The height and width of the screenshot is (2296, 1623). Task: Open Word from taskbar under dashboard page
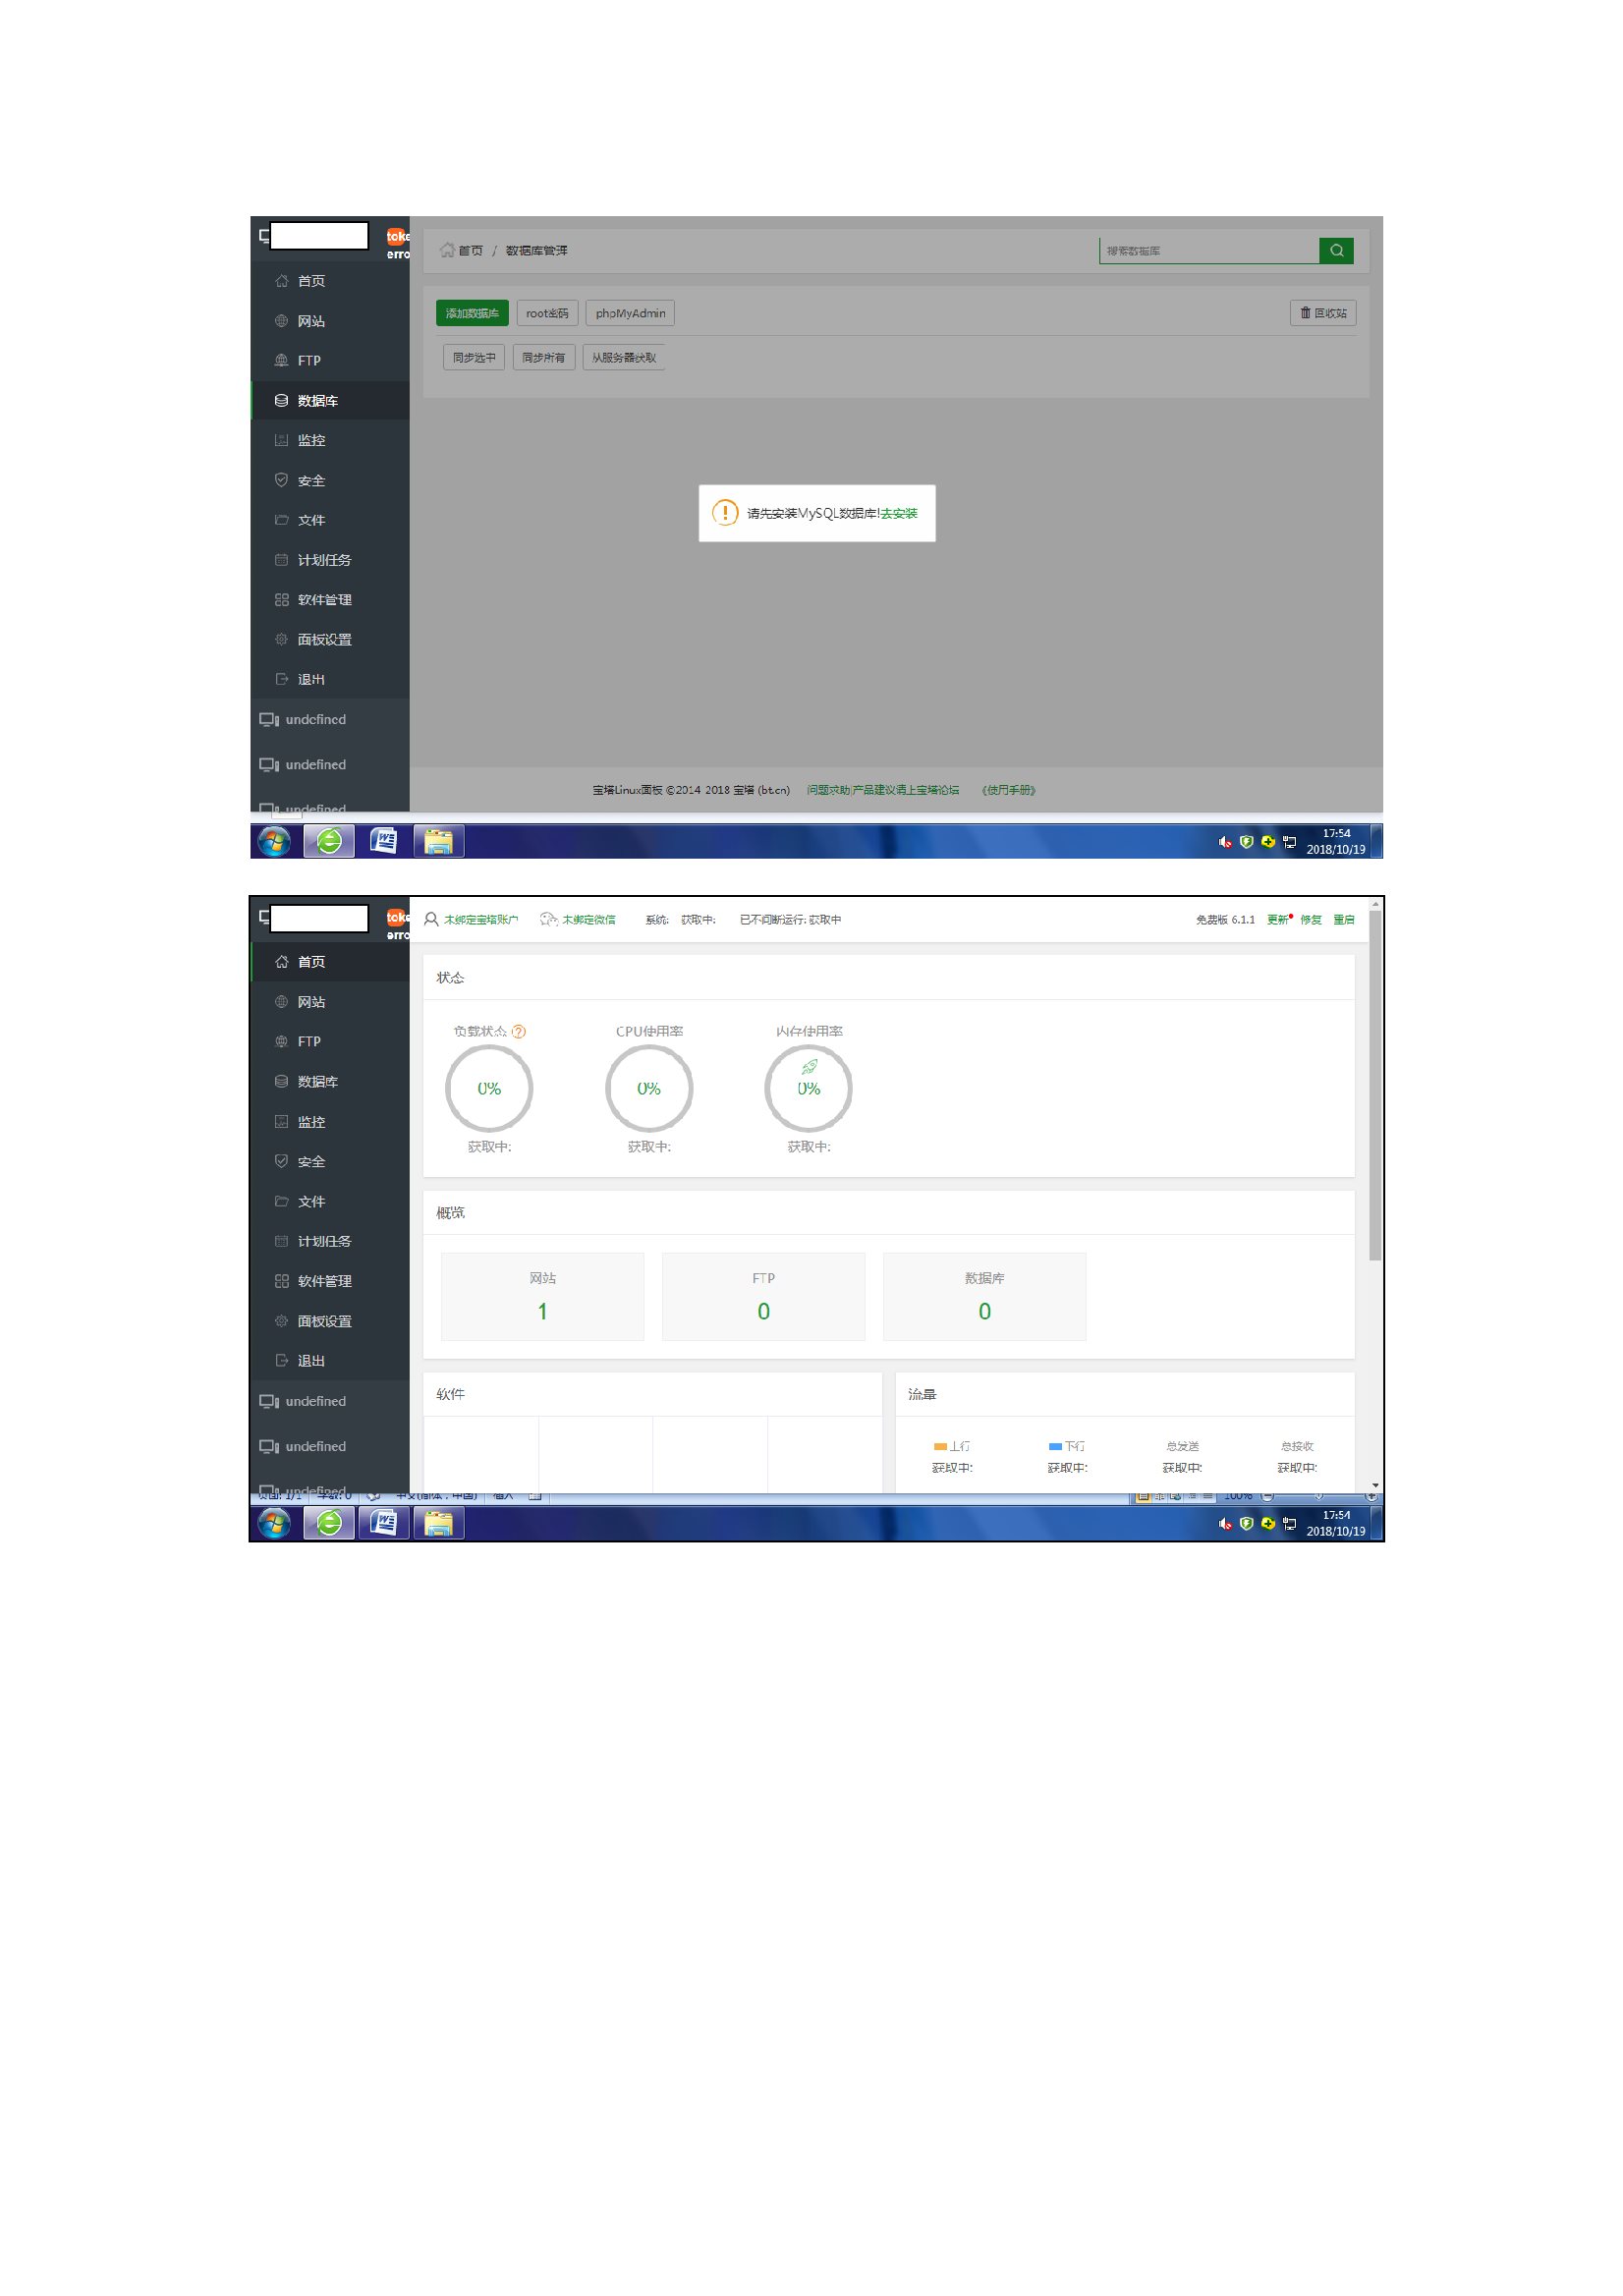click(x=384, y=1523)
